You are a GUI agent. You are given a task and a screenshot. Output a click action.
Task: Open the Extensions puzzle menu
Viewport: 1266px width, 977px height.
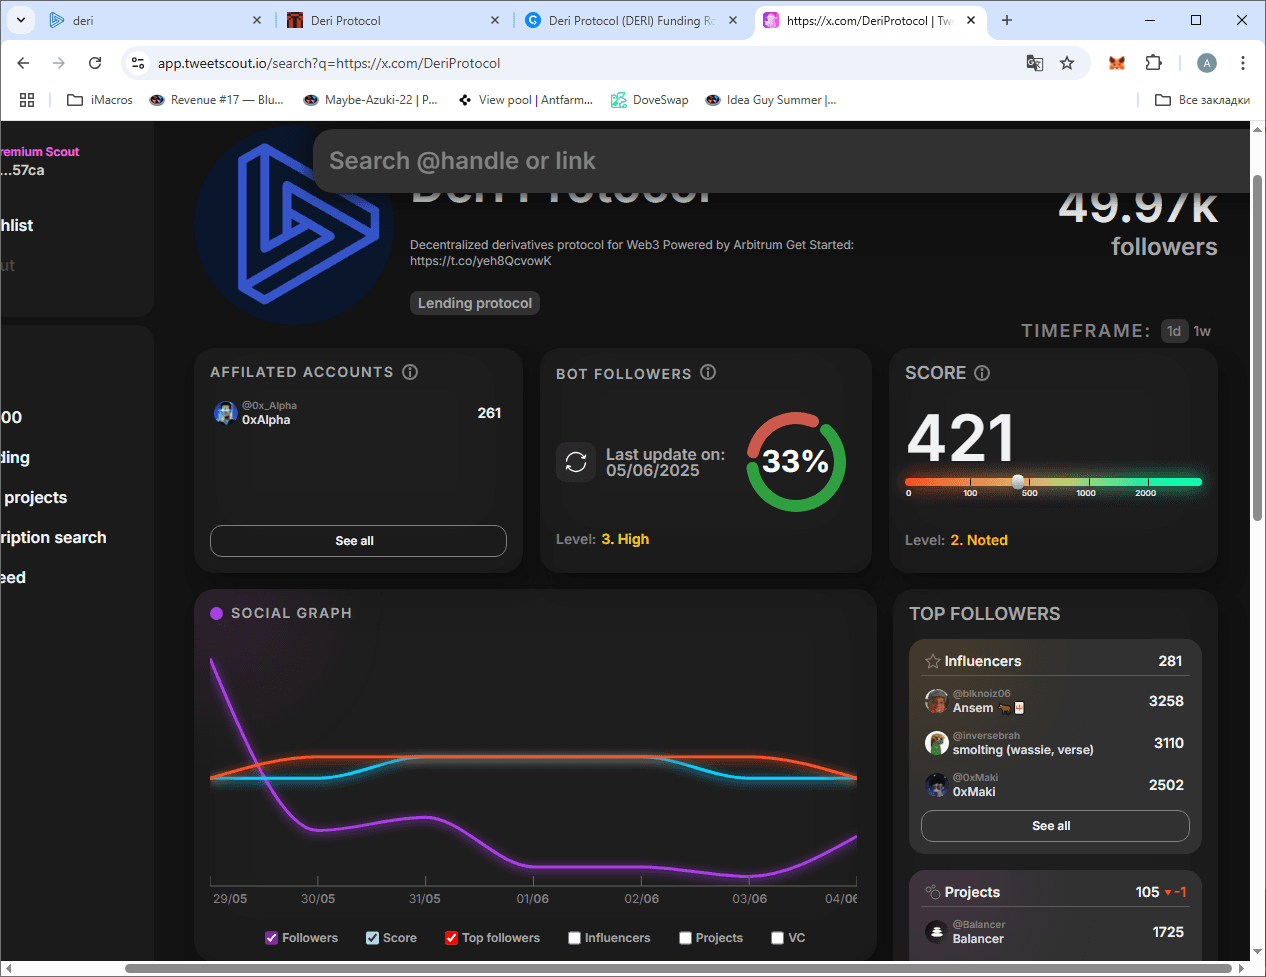[x=1153, y=63]
